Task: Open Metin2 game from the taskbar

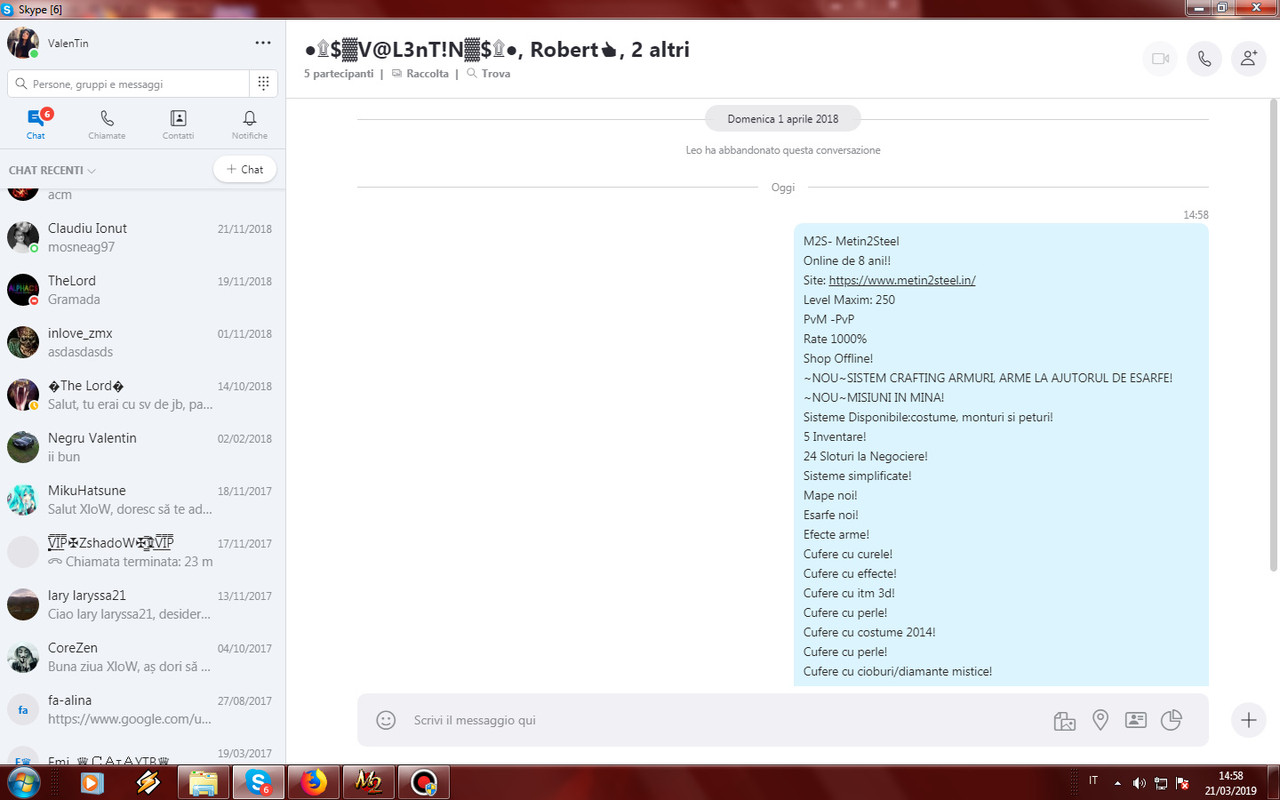Action: point(368,782)
